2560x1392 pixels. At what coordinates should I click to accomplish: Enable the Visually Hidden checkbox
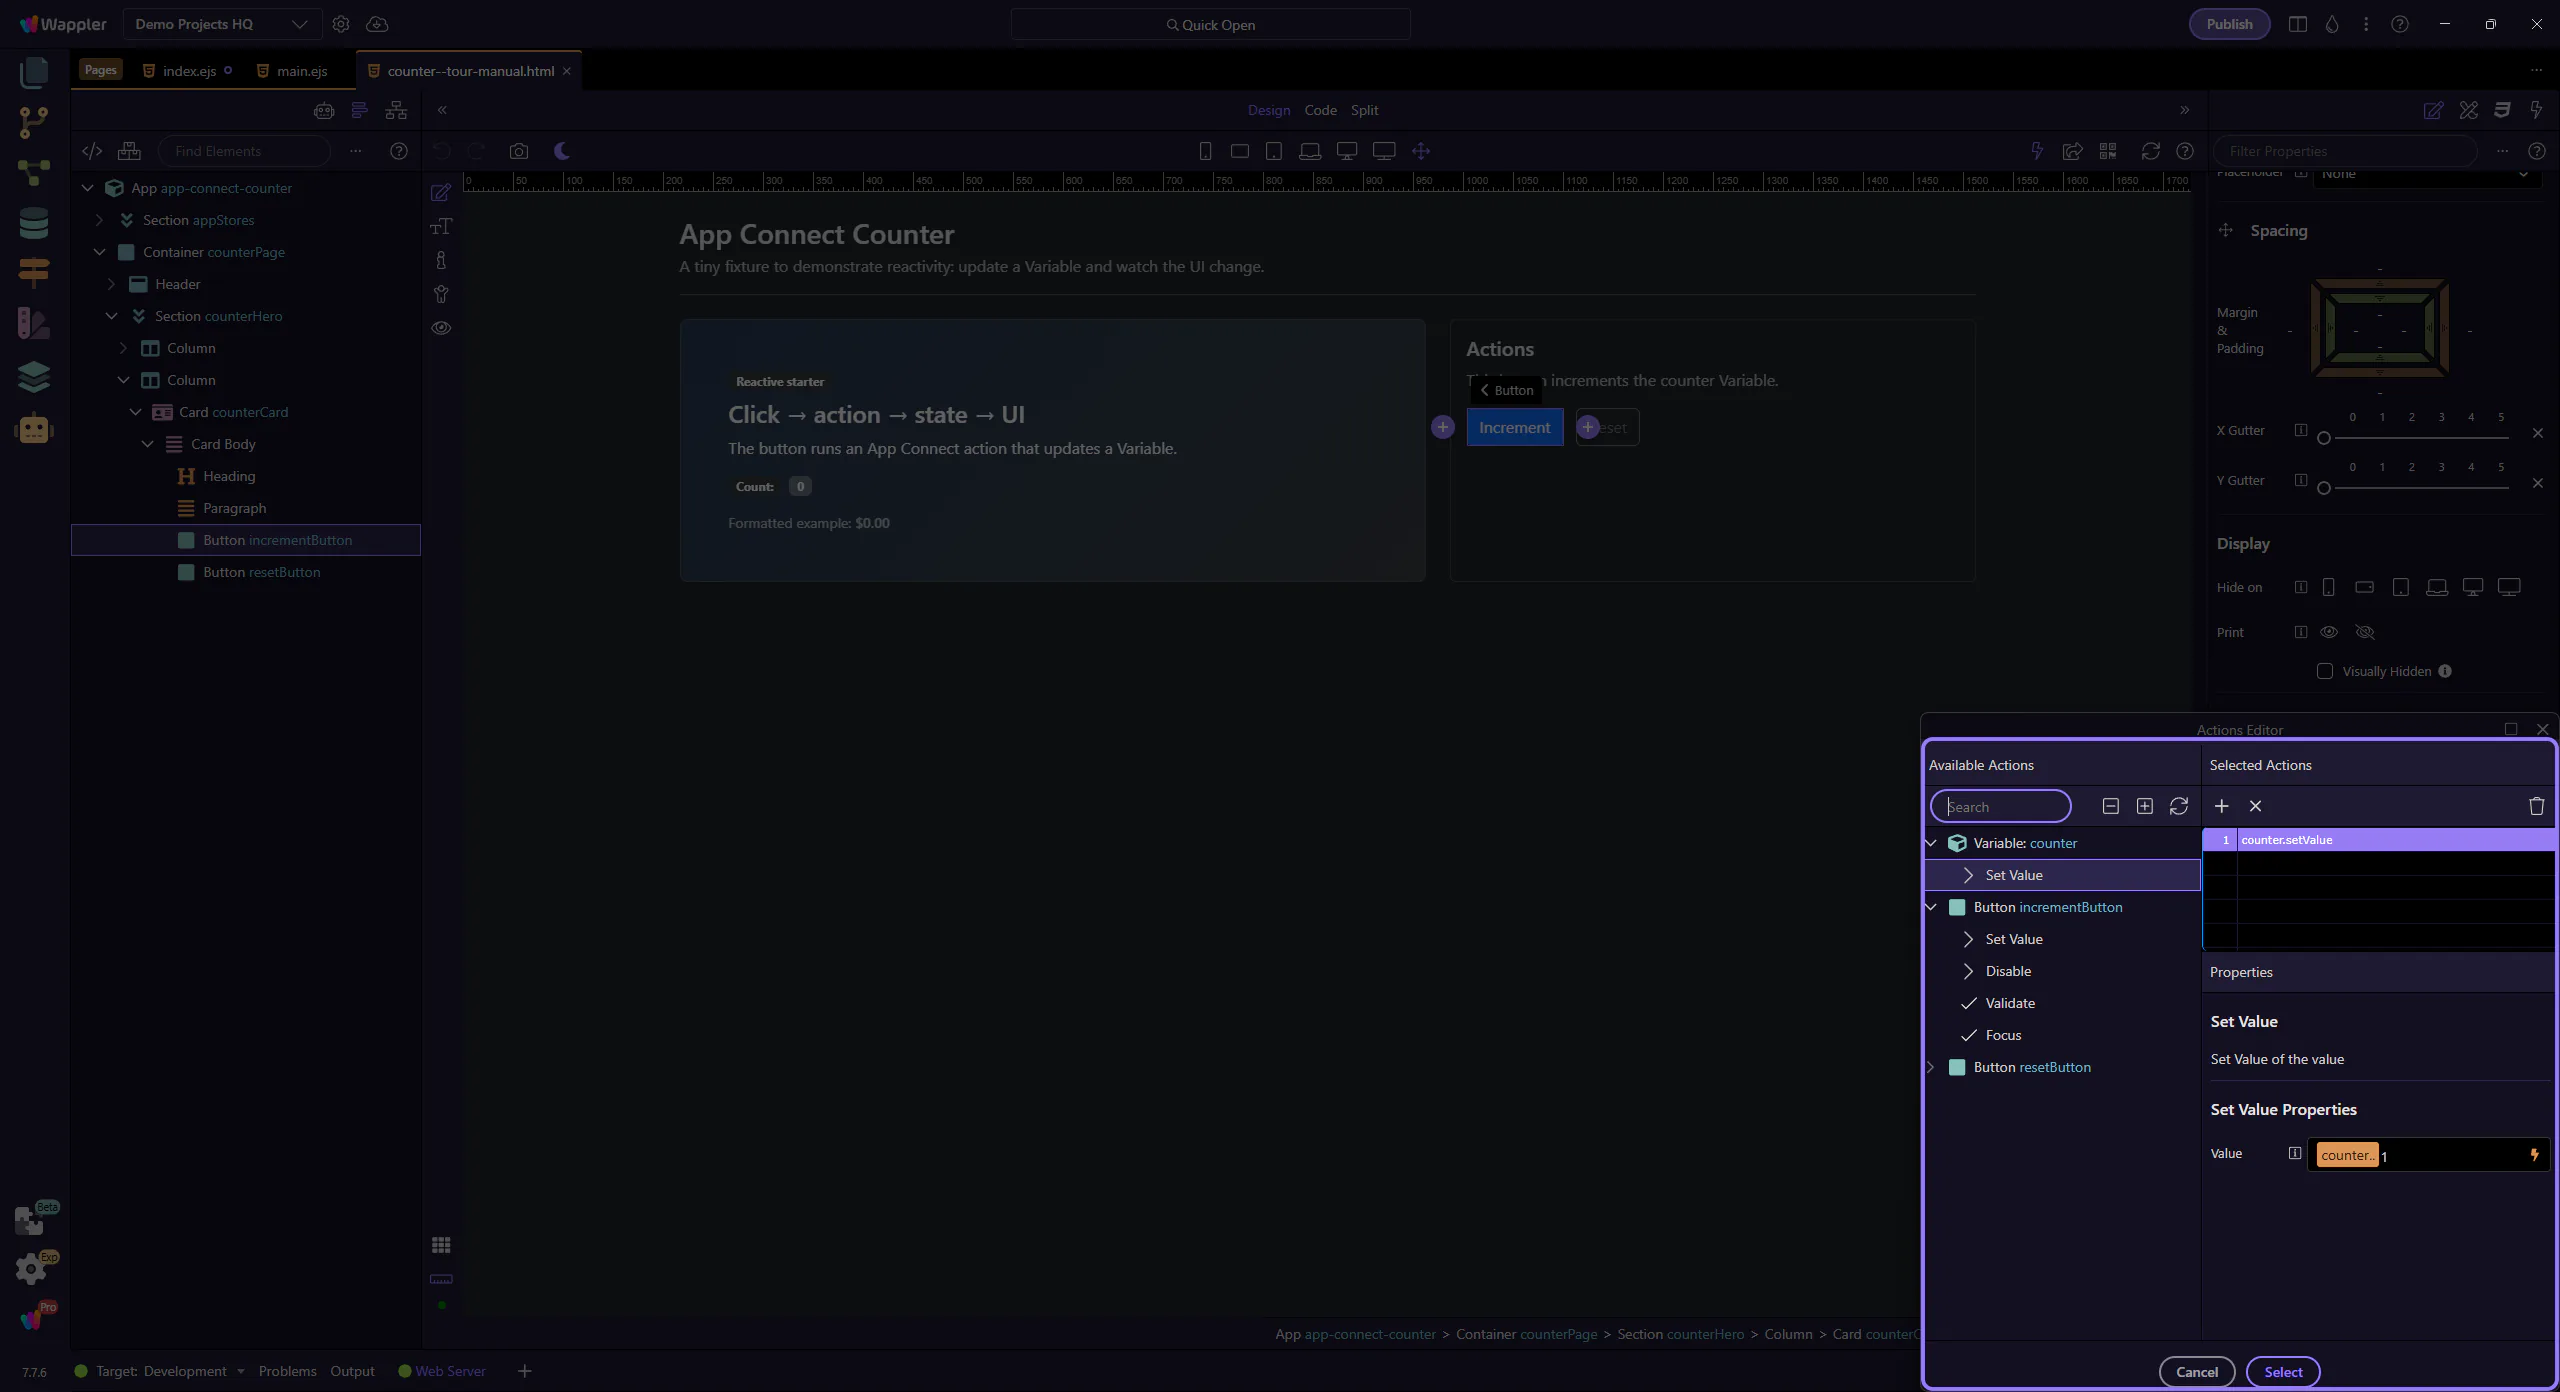click(x=2325, y=671)
